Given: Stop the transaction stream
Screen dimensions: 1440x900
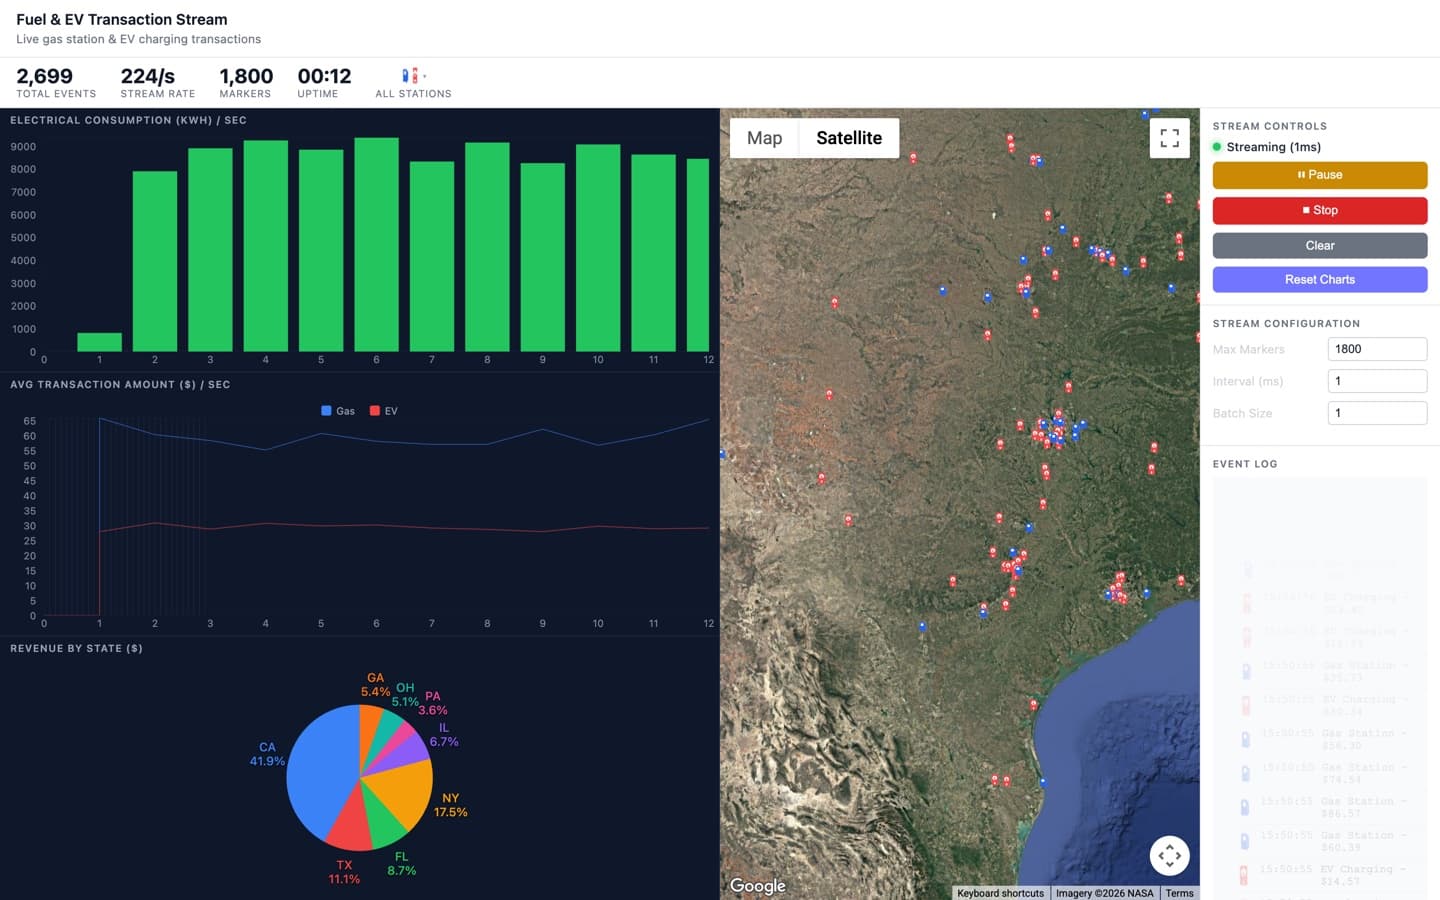Looking at the screenshot, I should [1320, 210].
